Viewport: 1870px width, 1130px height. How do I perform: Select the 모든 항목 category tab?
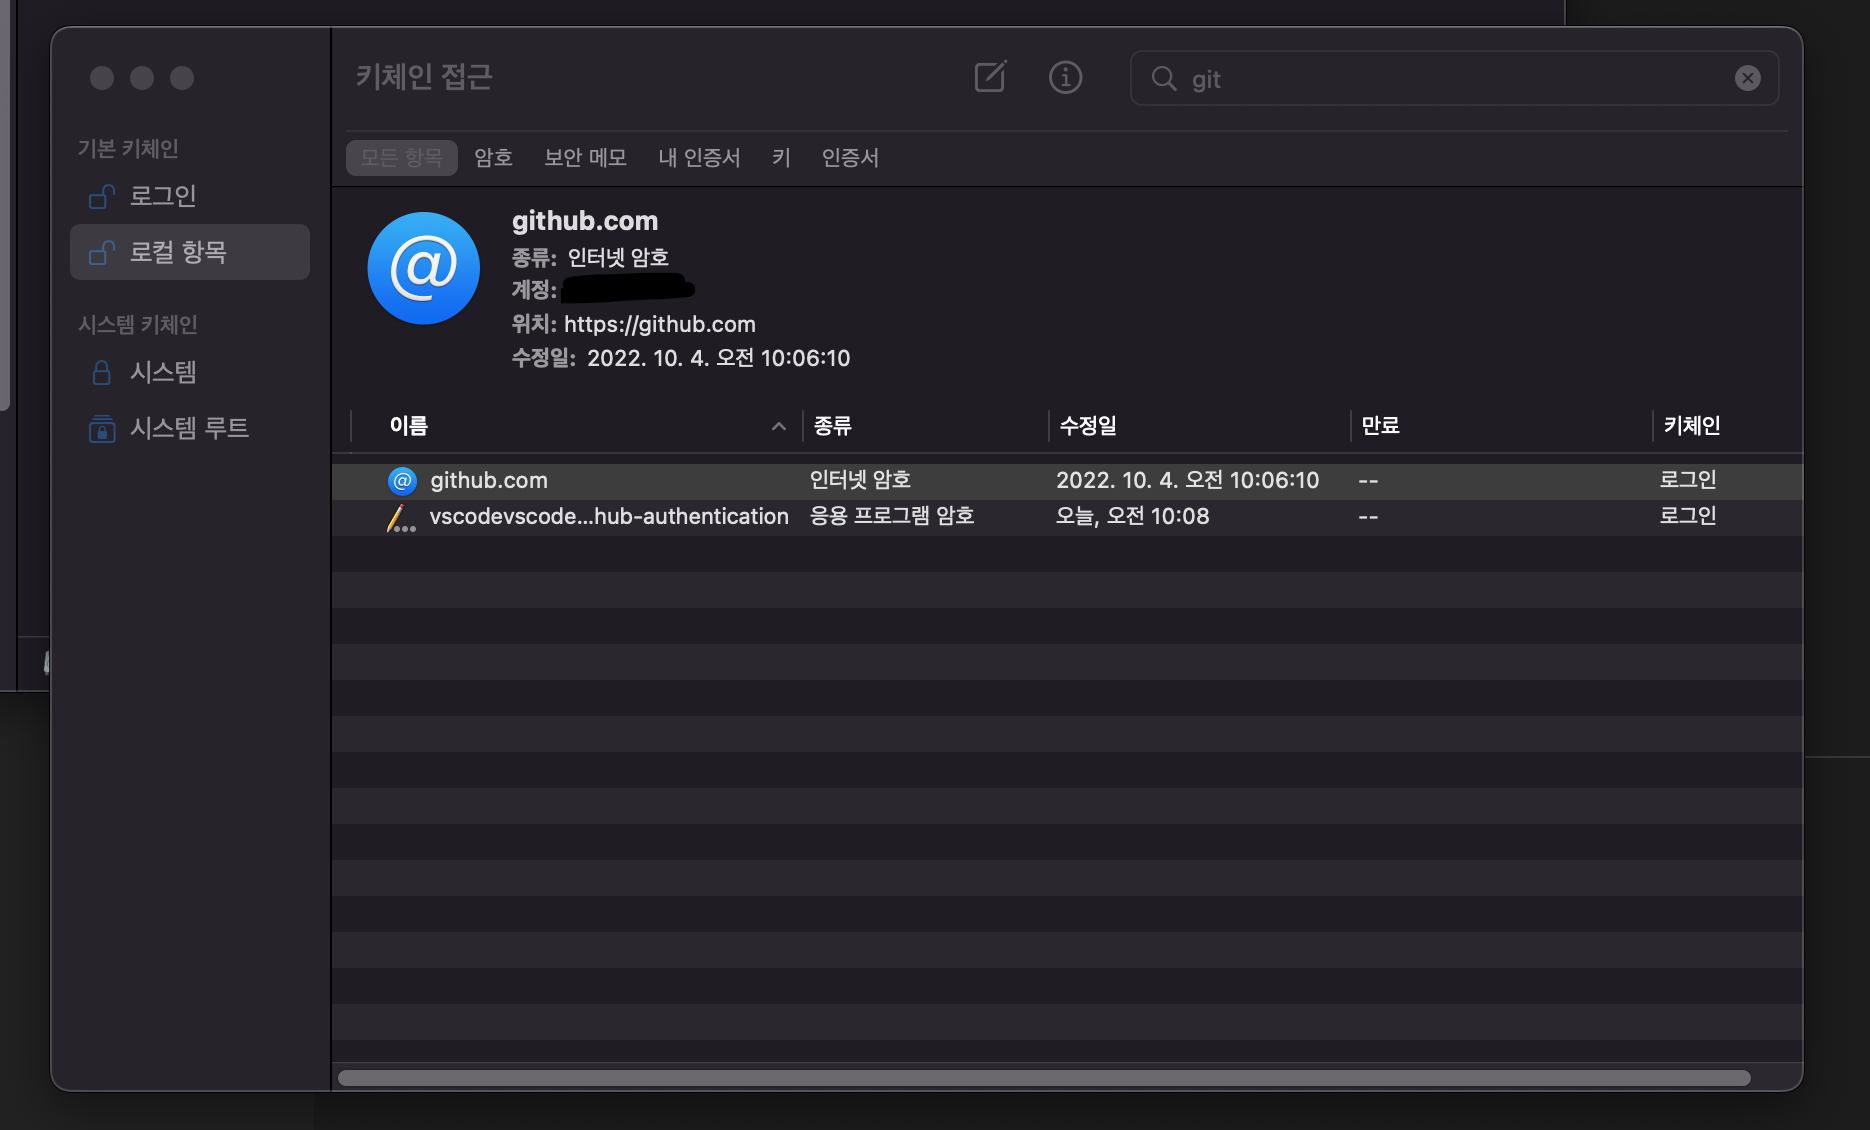coord(401,157)
